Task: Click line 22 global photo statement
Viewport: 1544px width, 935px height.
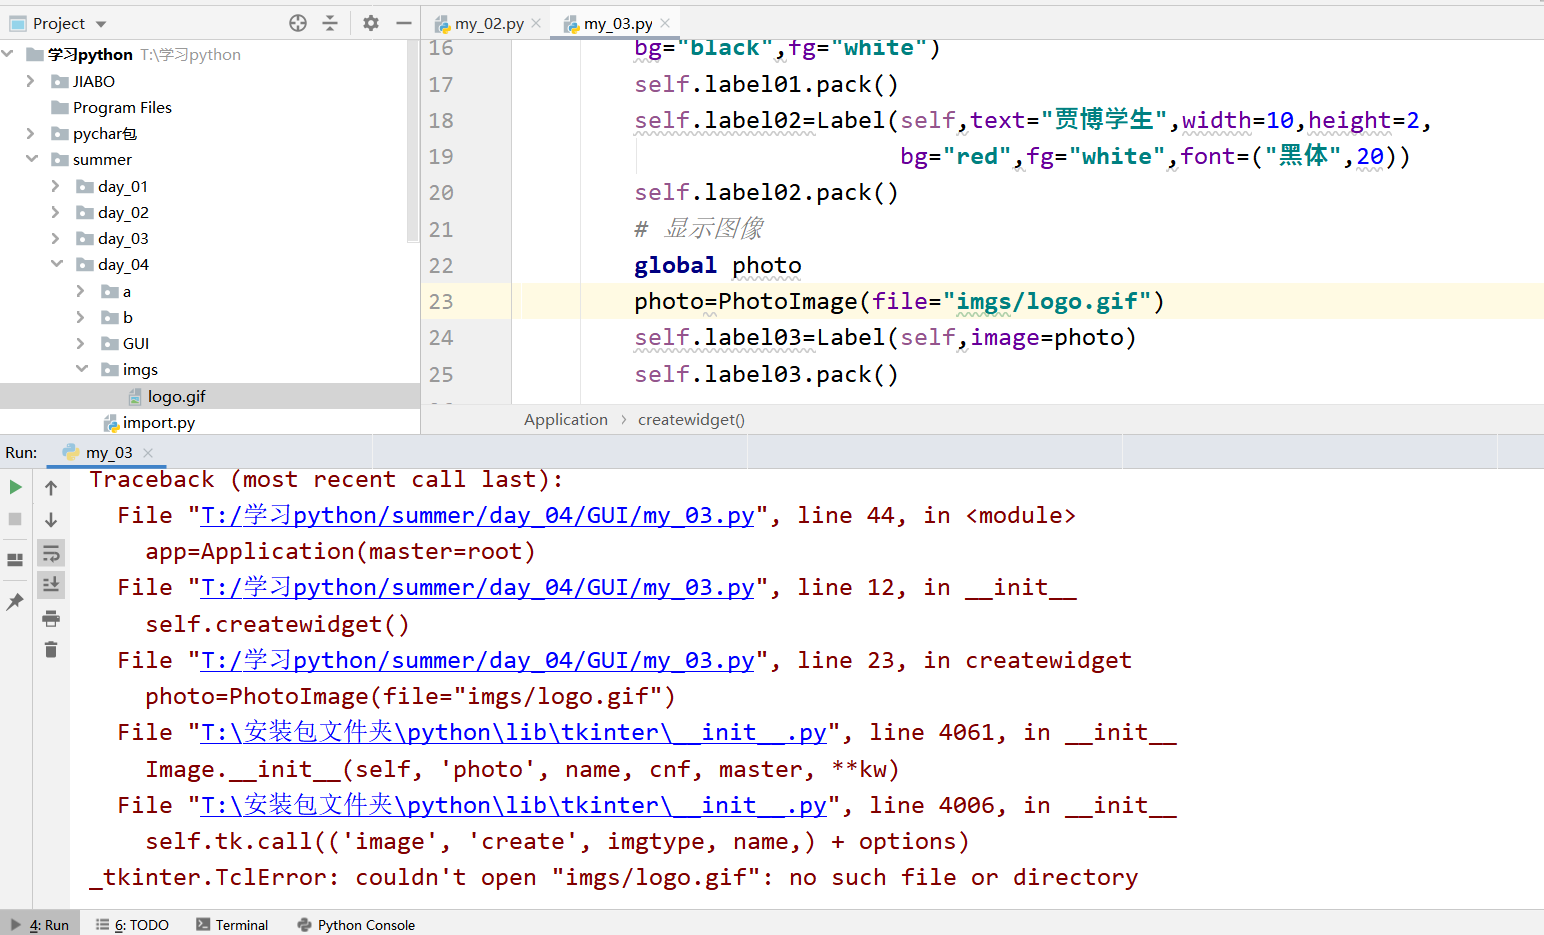Action: (x=718, y=265)
